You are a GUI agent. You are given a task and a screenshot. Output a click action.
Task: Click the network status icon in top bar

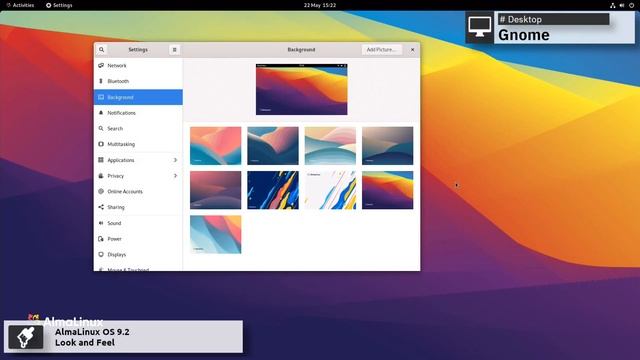(613, 5)
